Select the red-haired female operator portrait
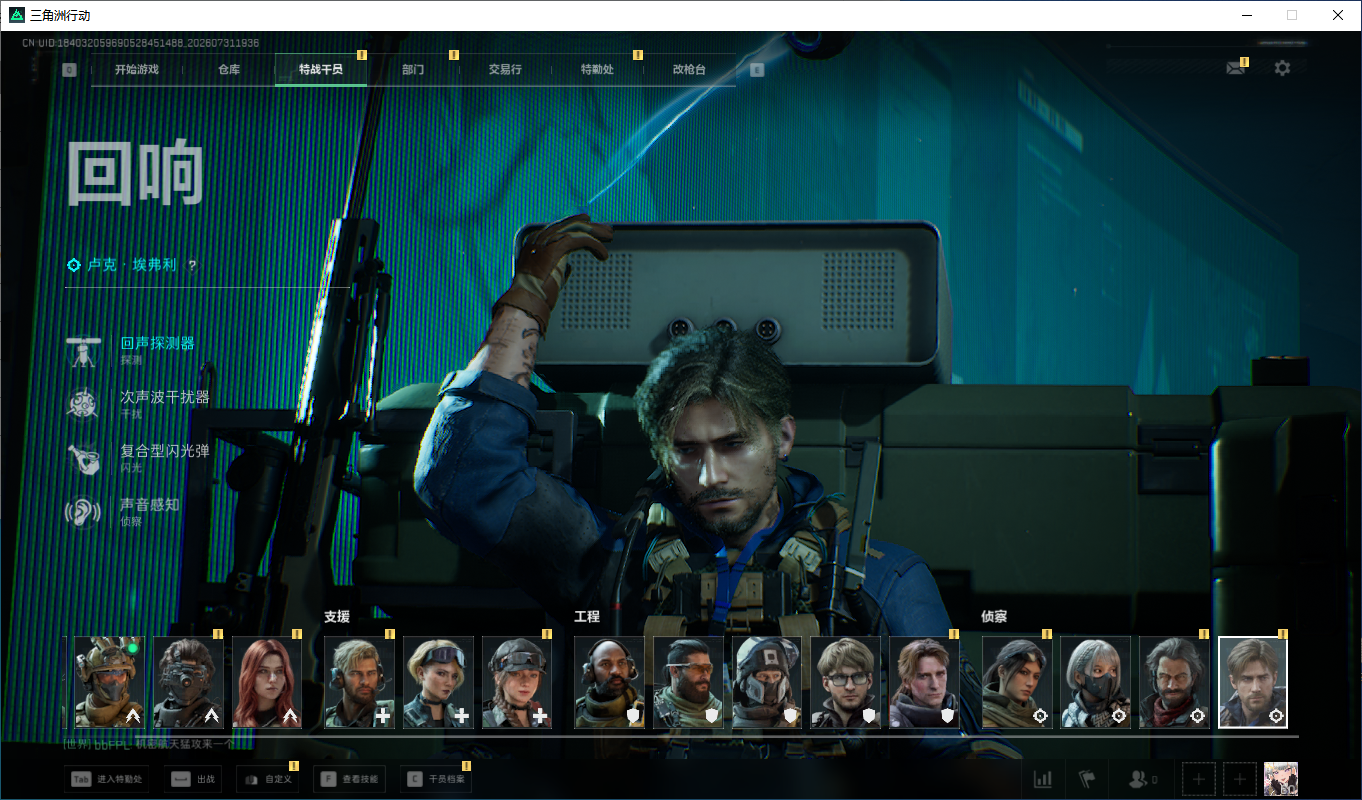Viewport: 1362px width, 800px height. click(267, 682)
